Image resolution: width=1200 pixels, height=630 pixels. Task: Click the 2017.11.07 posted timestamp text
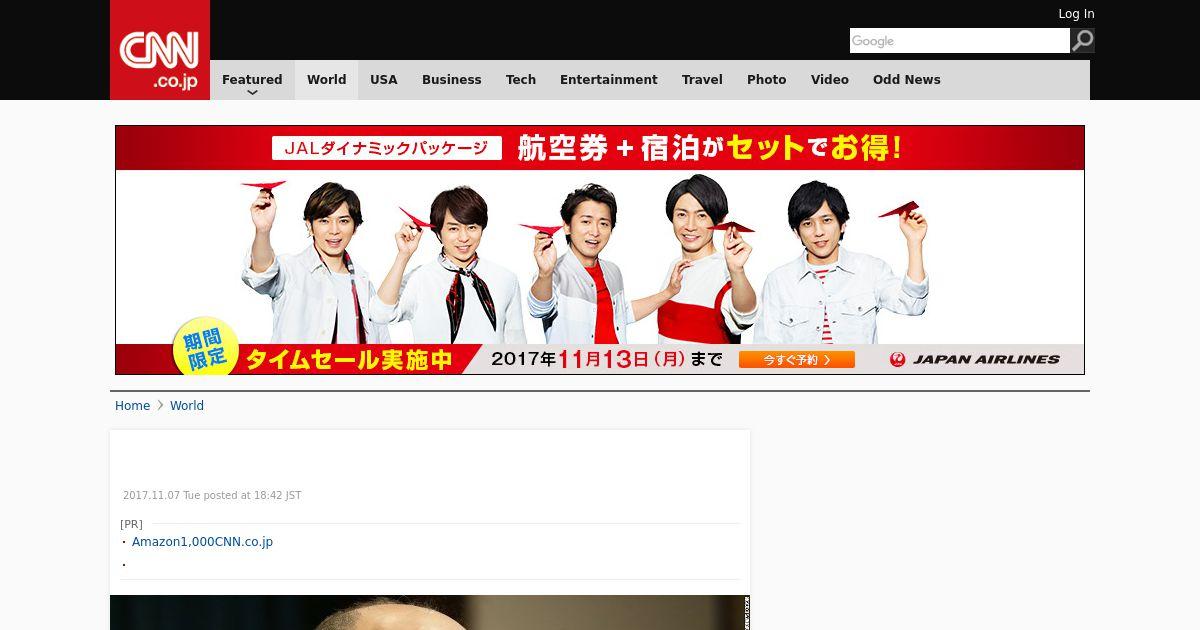212,496
